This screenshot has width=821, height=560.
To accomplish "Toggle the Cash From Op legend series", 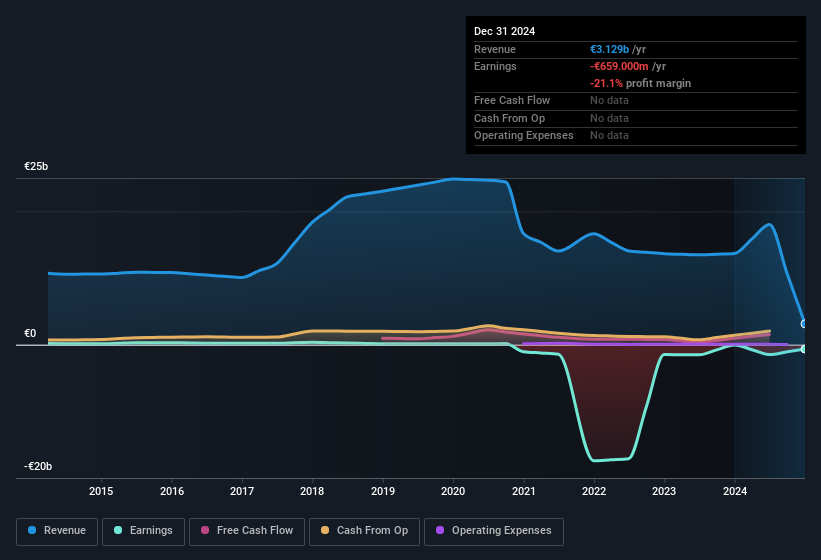I will tap(364, 531).
